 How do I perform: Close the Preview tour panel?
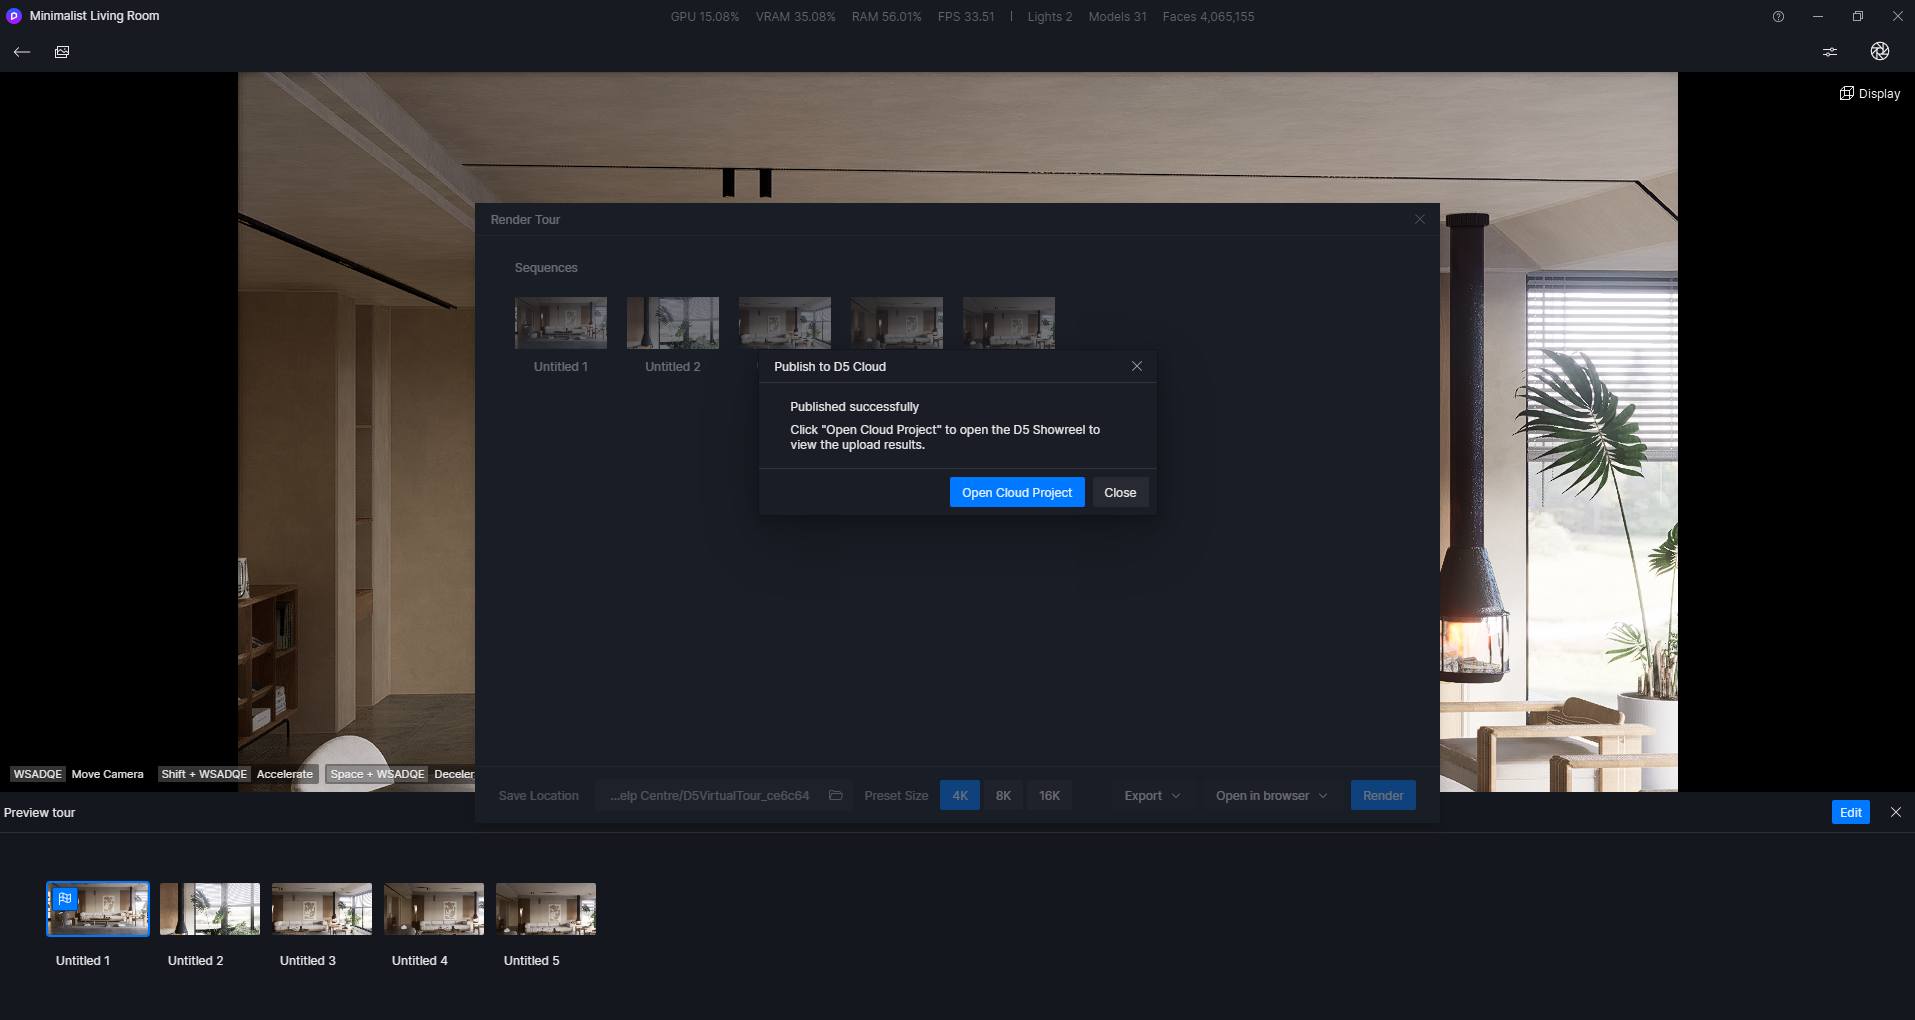[1896, 812]
